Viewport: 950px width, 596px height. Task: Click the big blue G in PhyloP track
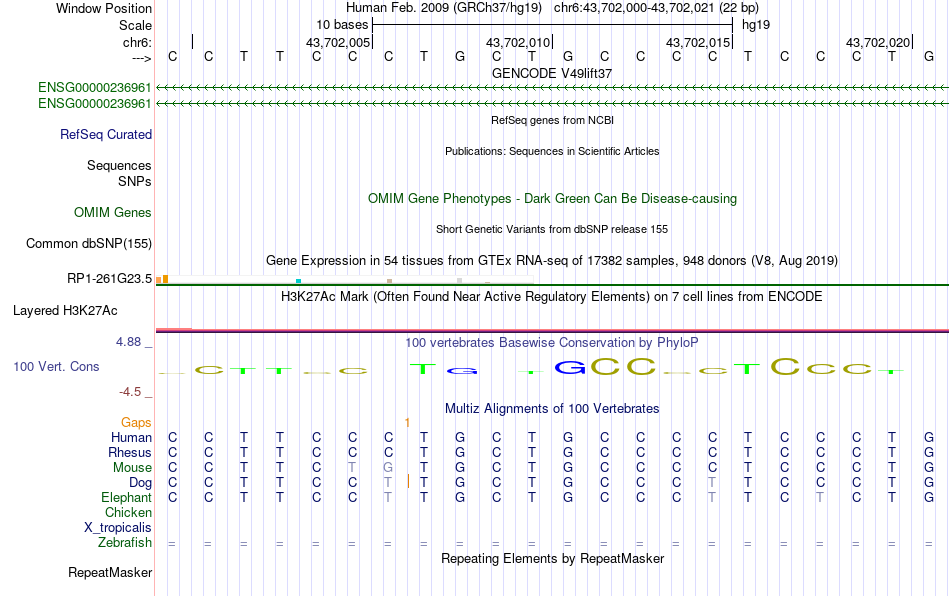(570, 367)
